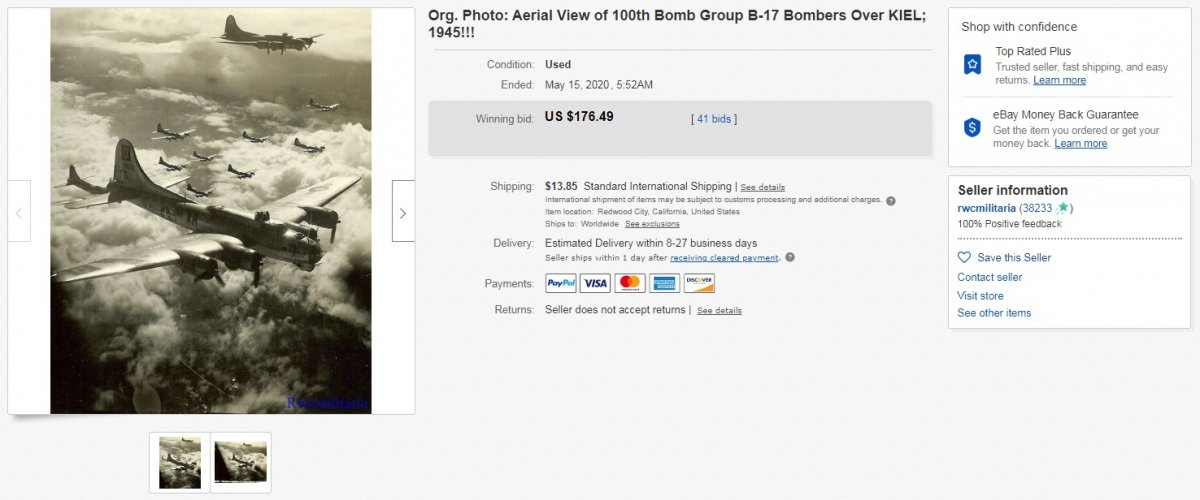
Task: Click the Mastercard payment icon
Action: pos(630,283)
